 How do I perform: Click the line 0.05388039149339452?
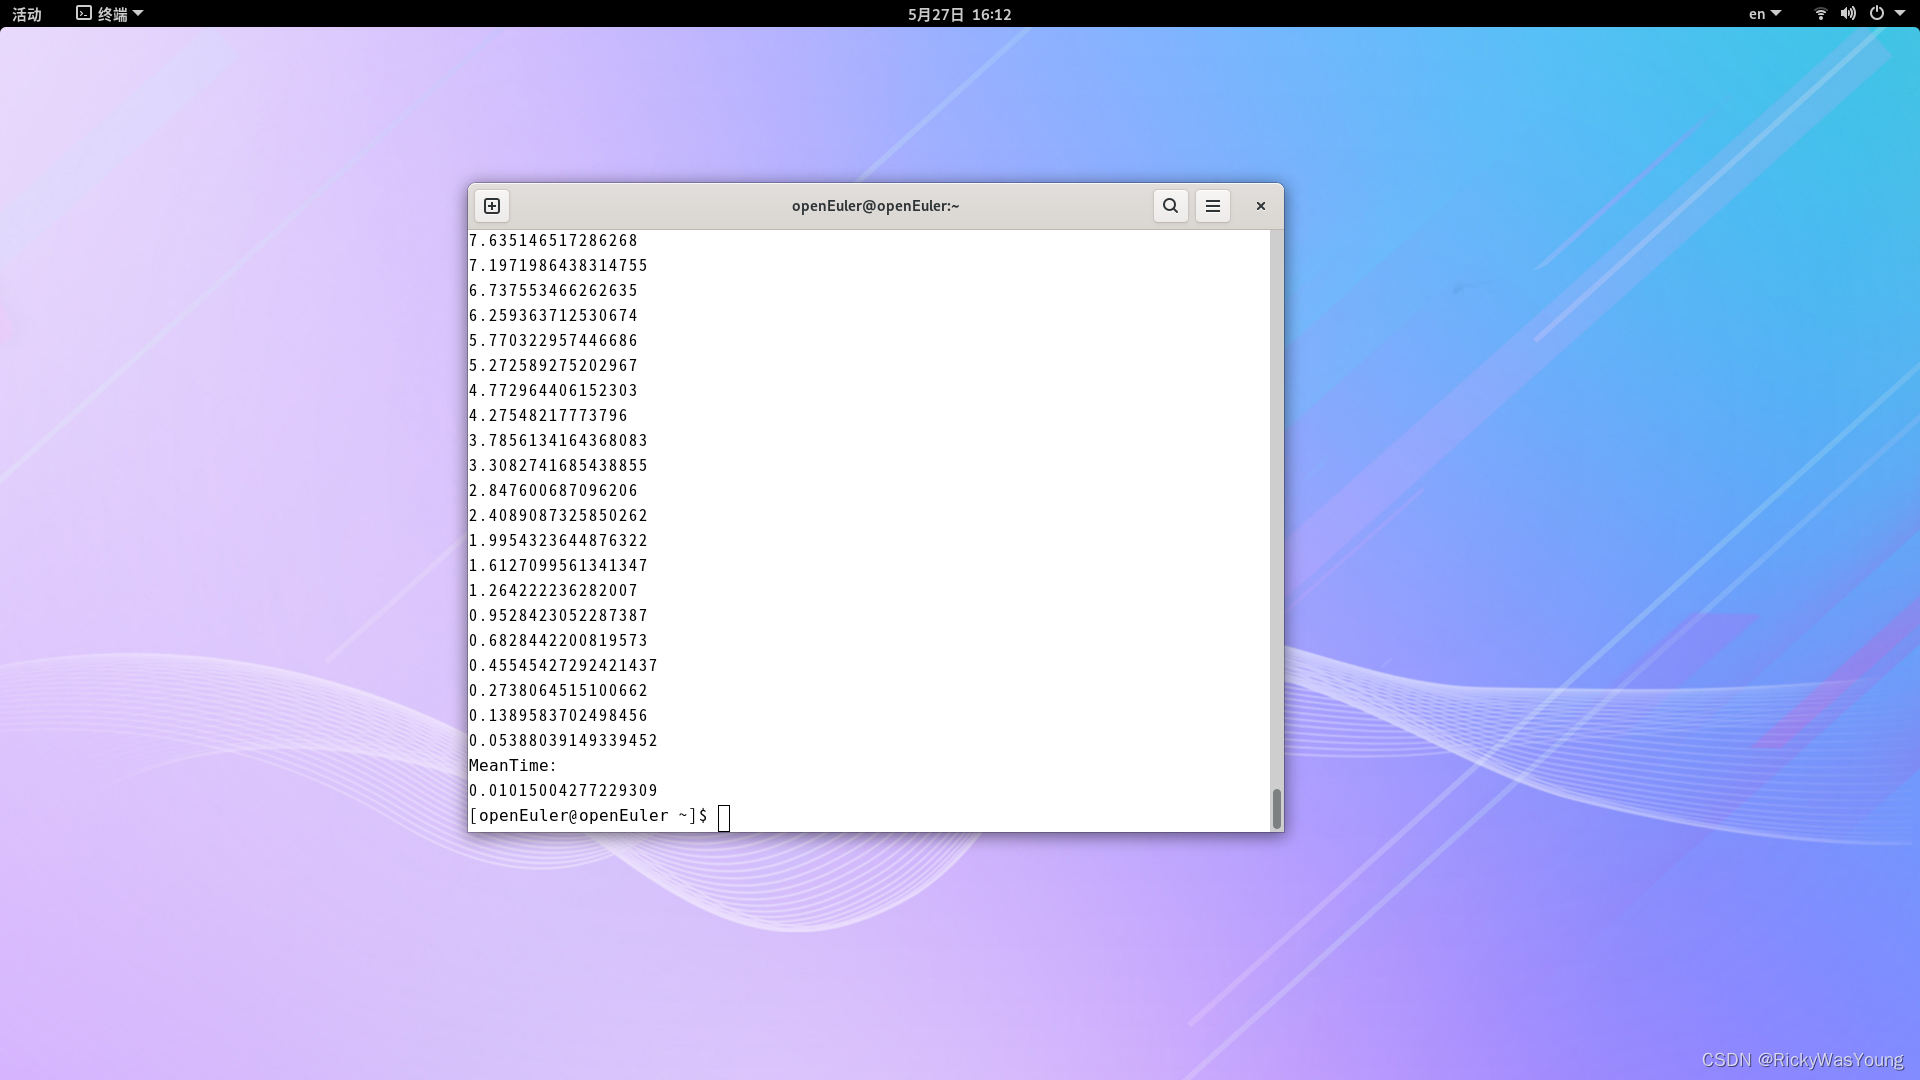563,740
